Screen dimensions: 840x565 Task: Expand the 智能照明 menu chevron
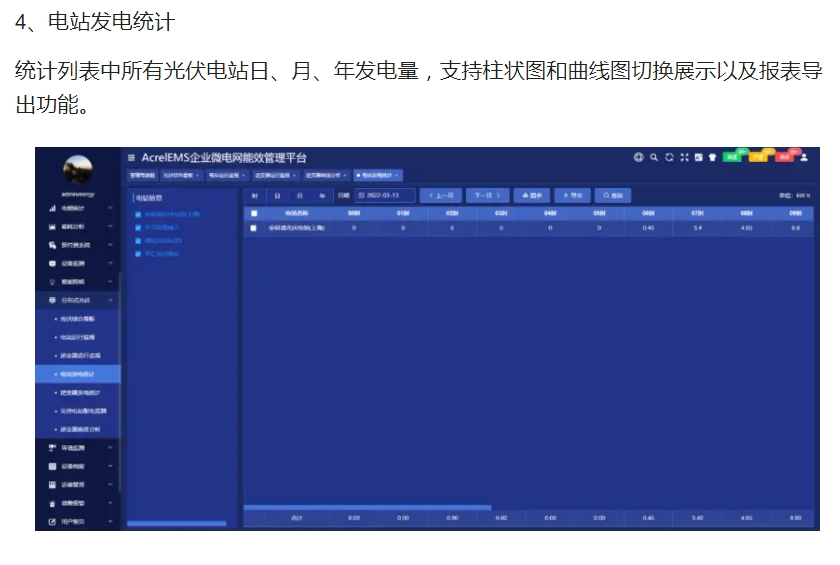[x=110, y=282]
